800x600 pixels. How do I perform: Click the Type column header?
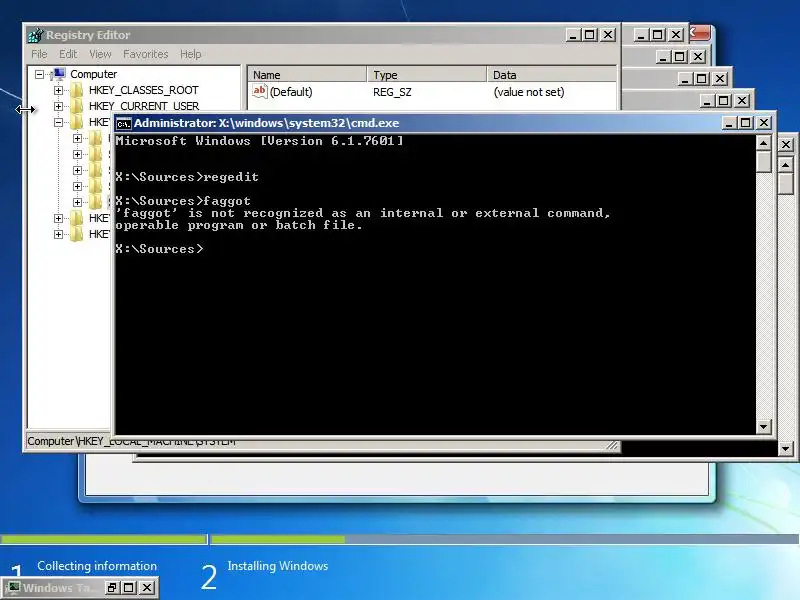pos(427,74)
